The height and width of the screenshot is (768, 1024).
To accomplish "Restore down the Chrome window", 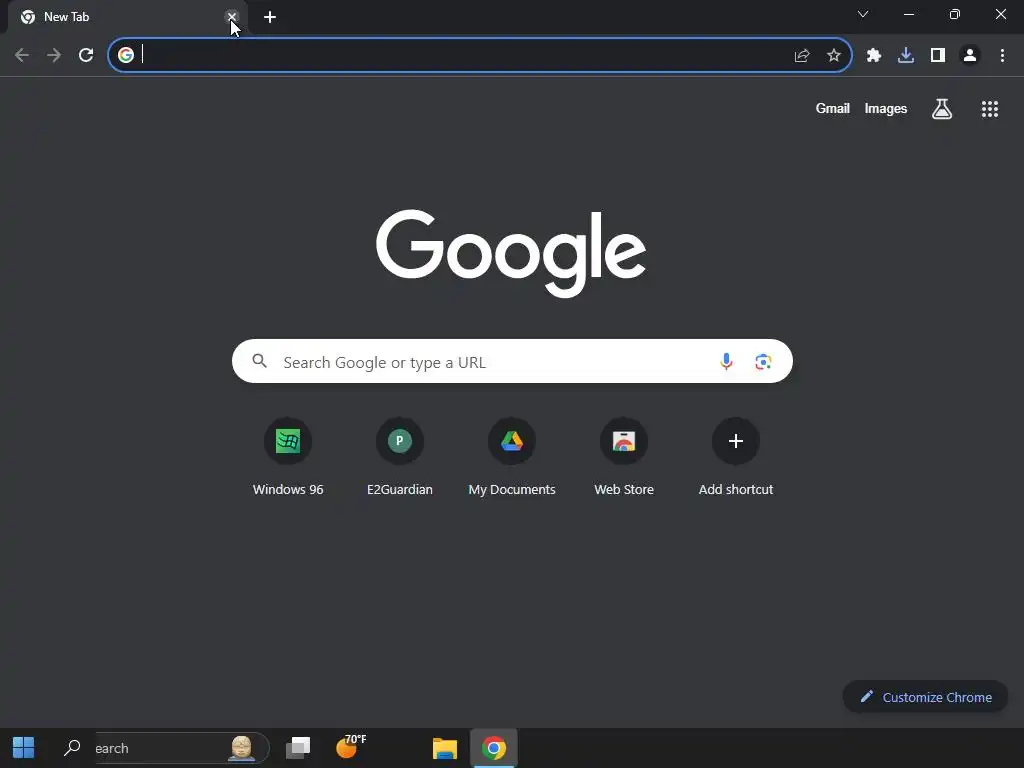I will tap(955, 14).
